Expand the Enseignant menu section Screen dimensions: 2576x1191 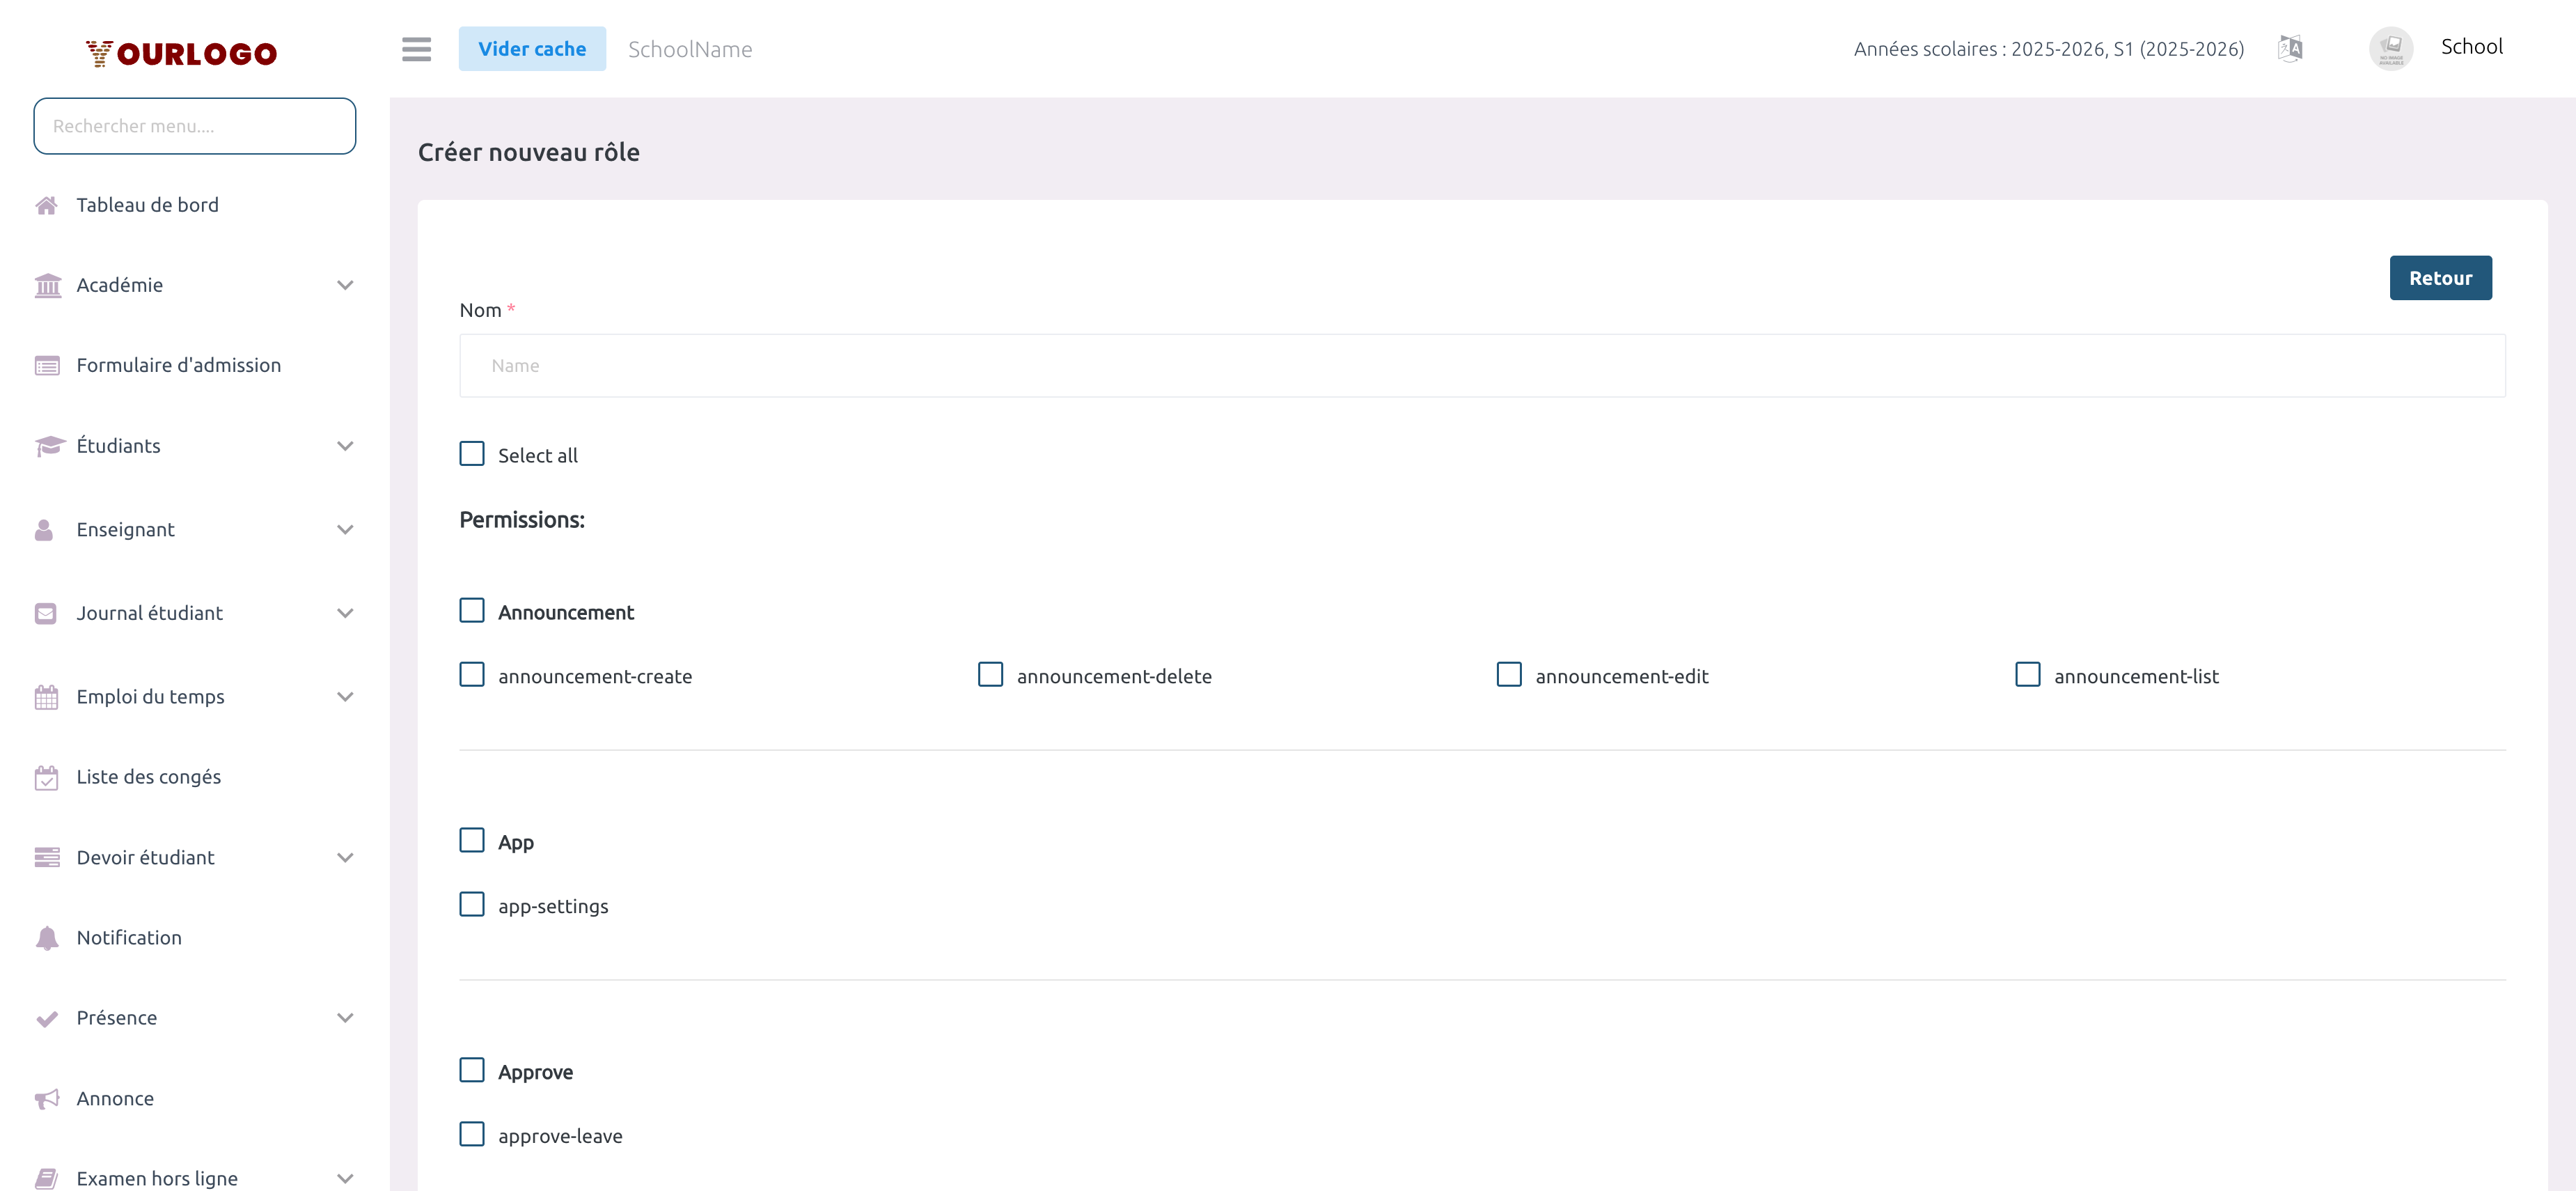(x=345, y=529)
